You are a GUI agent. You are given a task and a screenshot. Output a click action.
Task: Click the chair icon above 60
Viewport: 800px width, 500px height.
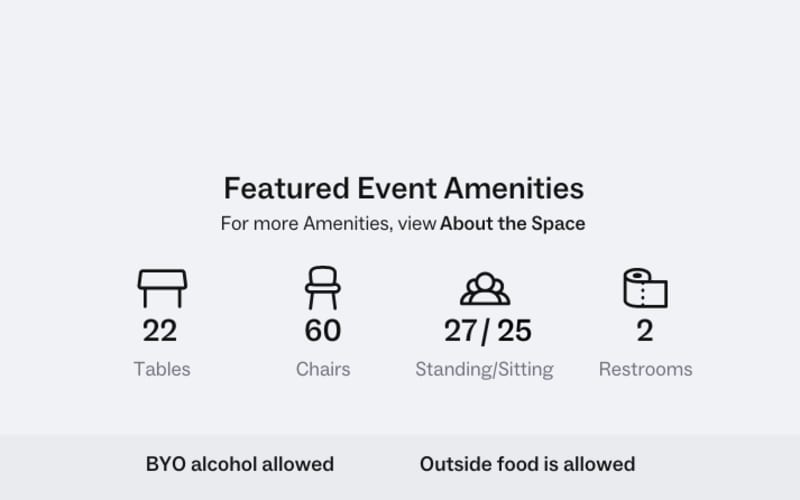tap(322, 288)
